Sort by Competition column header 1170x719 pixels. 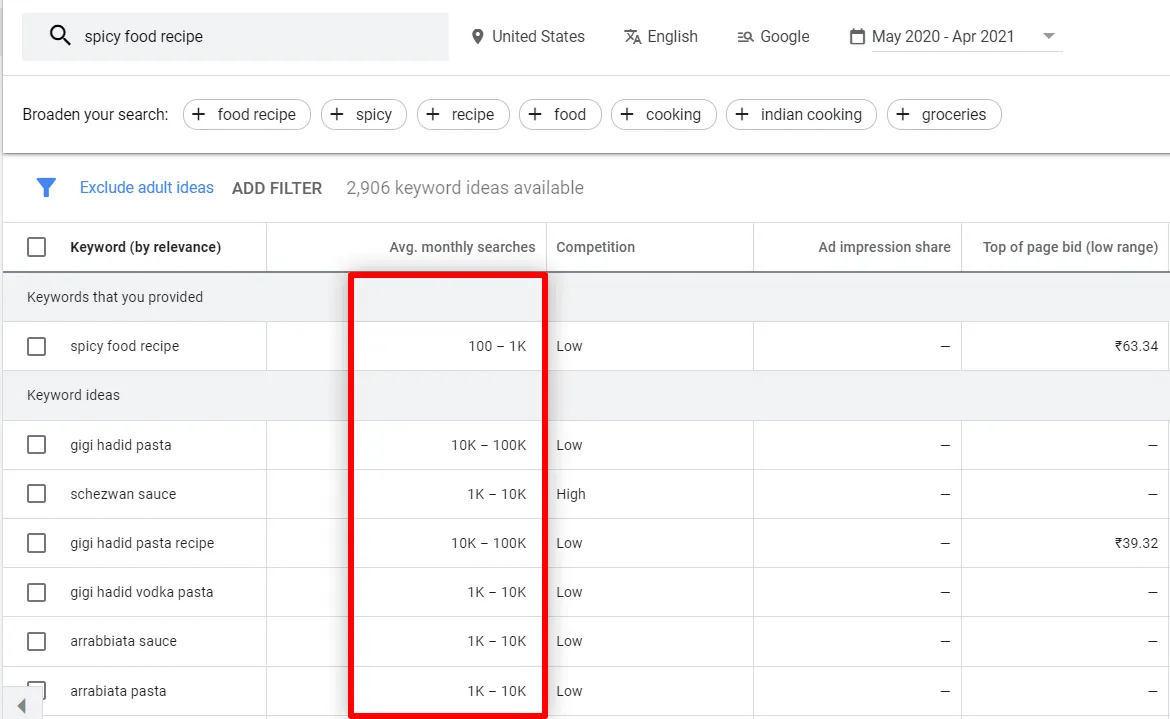coord(595,247)
